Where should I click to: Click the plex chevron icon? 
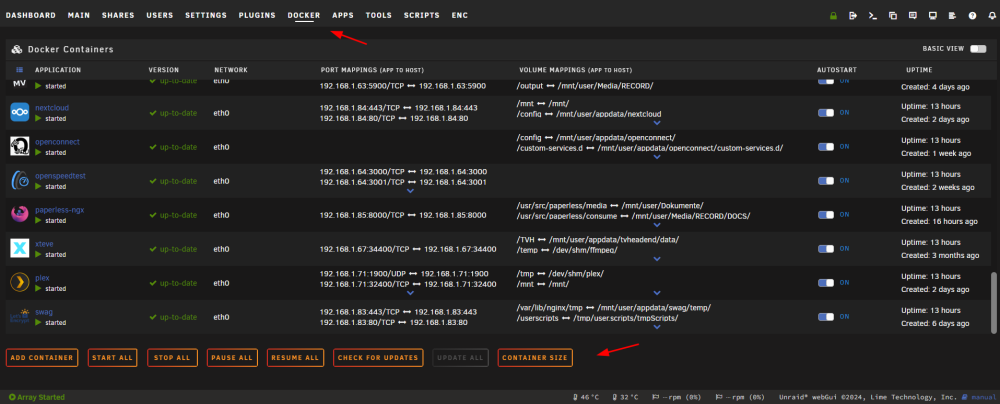(x=20, y=282)
